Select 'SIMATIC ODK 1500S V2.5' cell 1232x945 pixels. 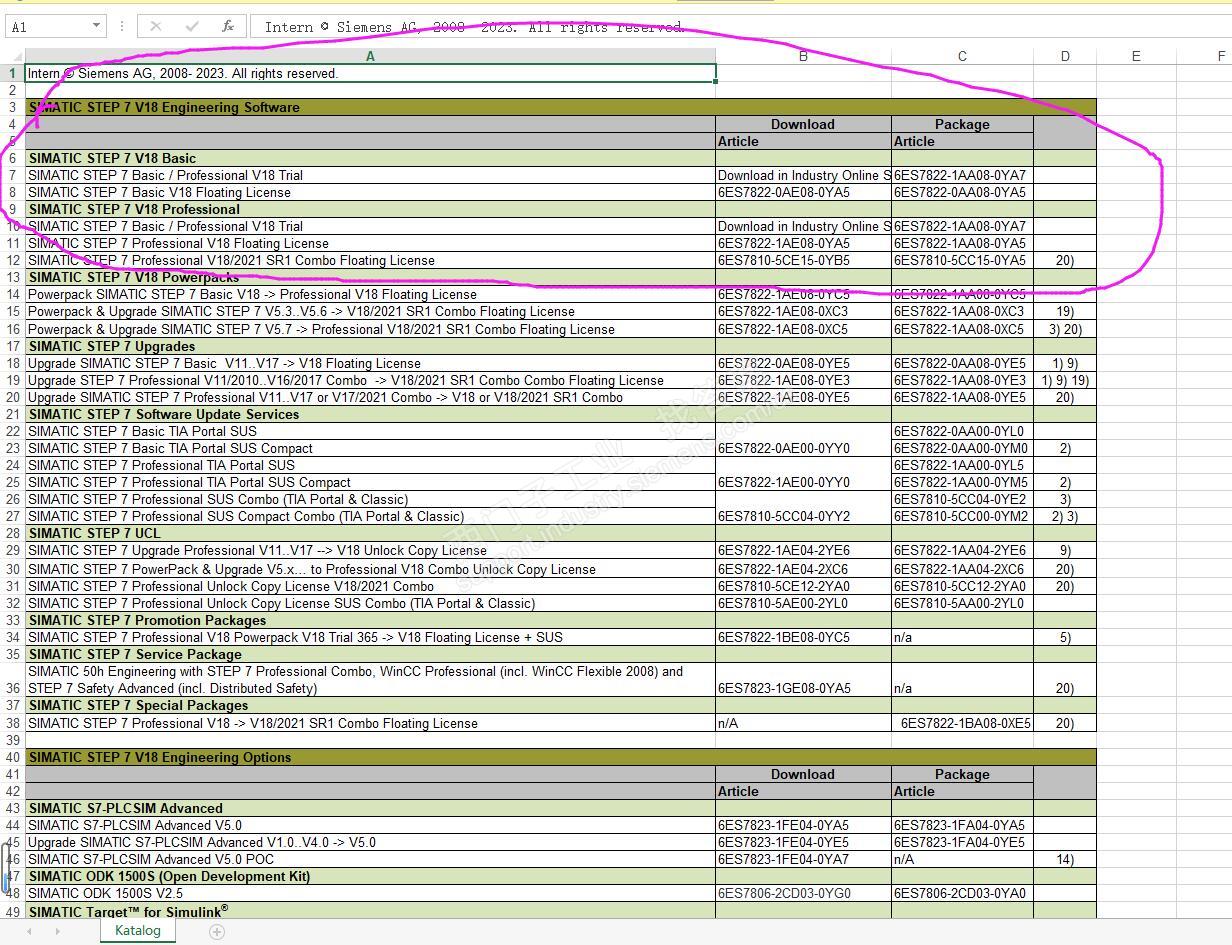coord(370,893)
